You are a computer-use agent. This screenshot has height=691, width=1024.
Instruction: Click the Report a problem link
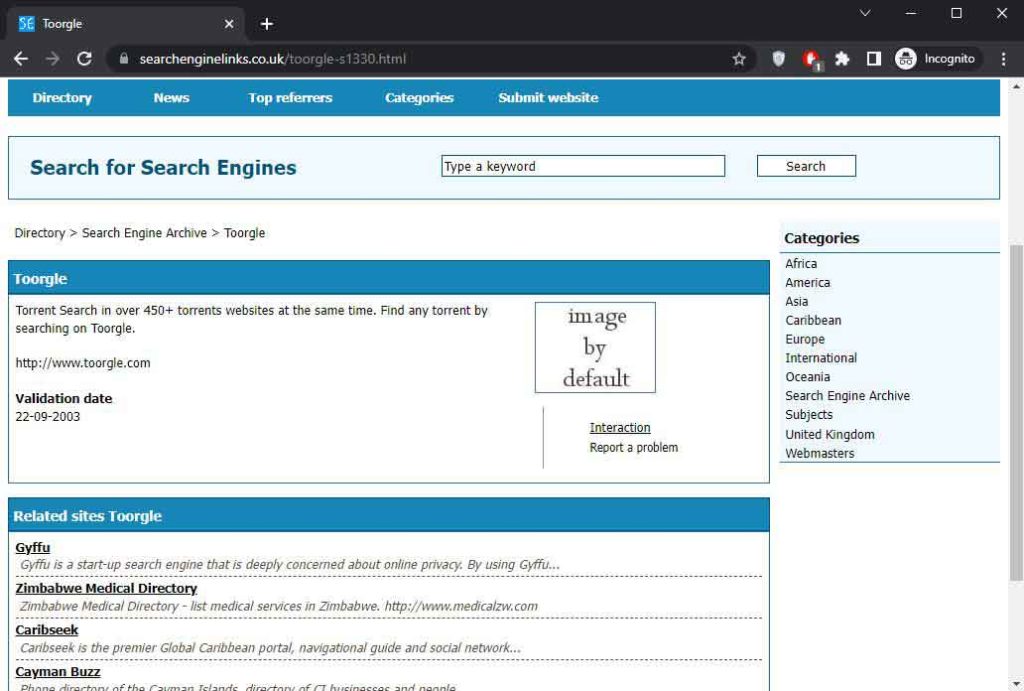coord(633,447)
